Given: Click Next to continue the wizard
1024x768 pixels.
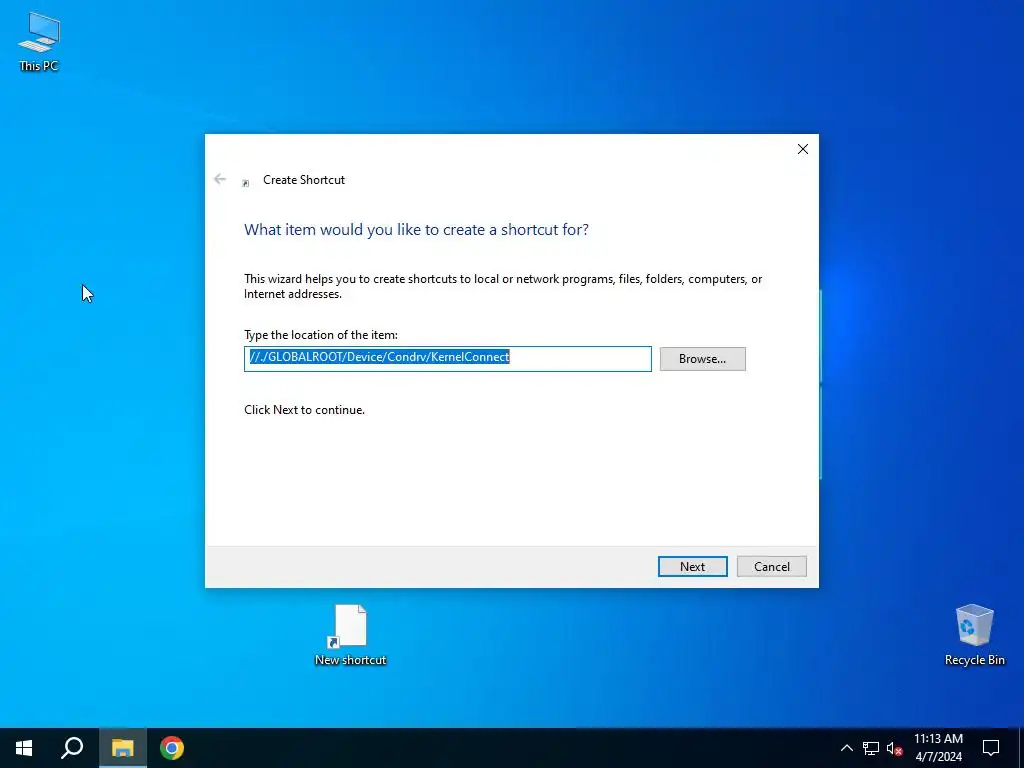Looking at the screenshot, I should pos(693,566).
